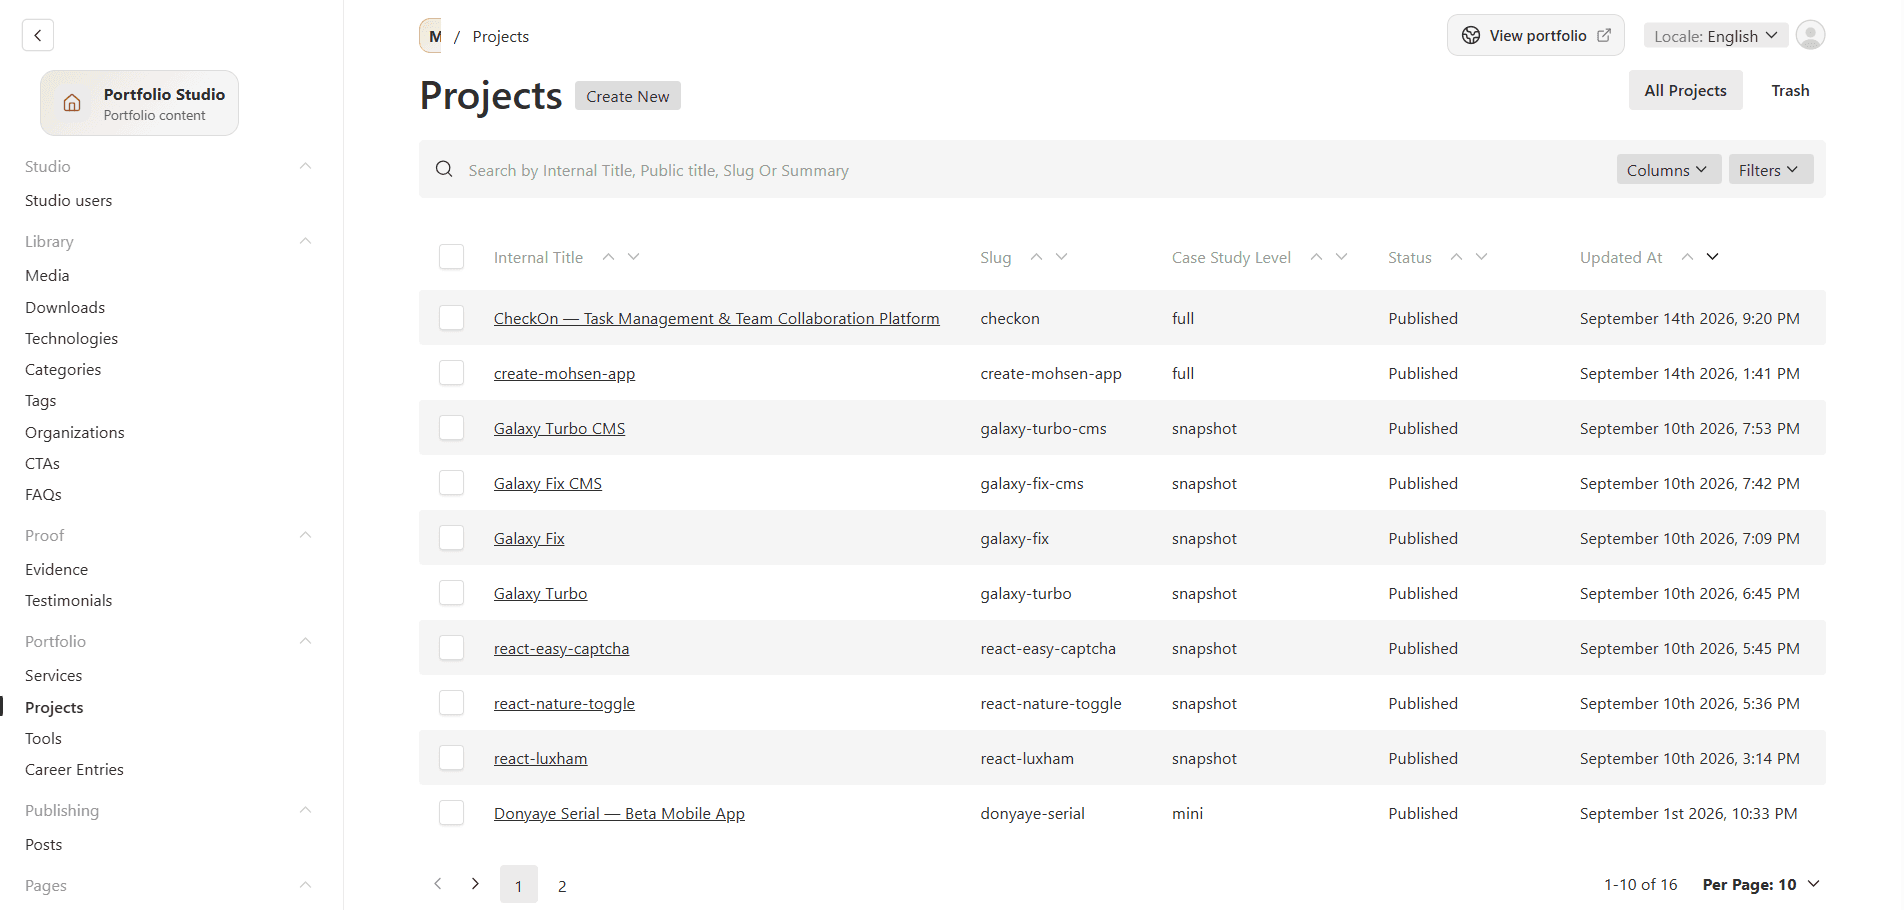Sort Updated At descending arrow

coord(1712,257)
